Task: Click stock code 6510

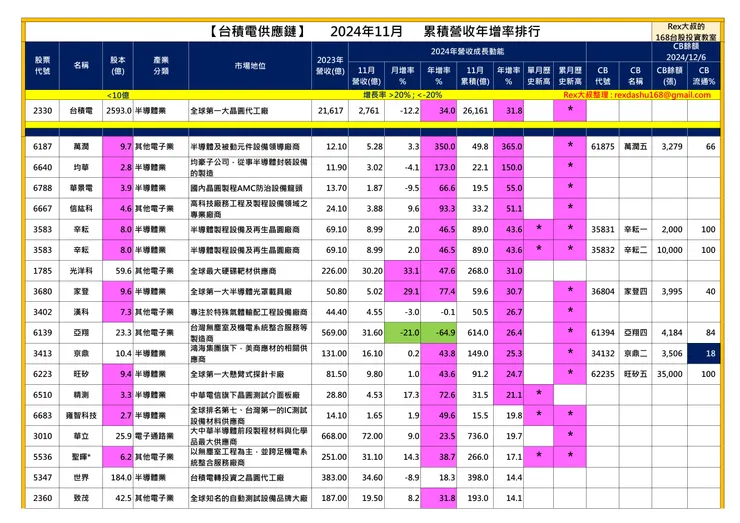Action: [42, 395]
